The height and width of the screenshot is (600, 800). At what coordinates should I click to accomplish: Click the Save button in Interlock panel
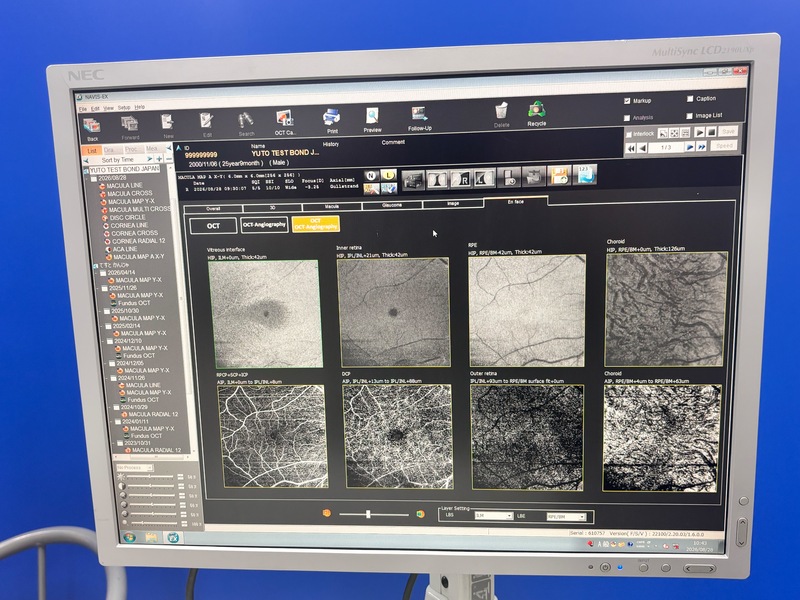[728, 131]
